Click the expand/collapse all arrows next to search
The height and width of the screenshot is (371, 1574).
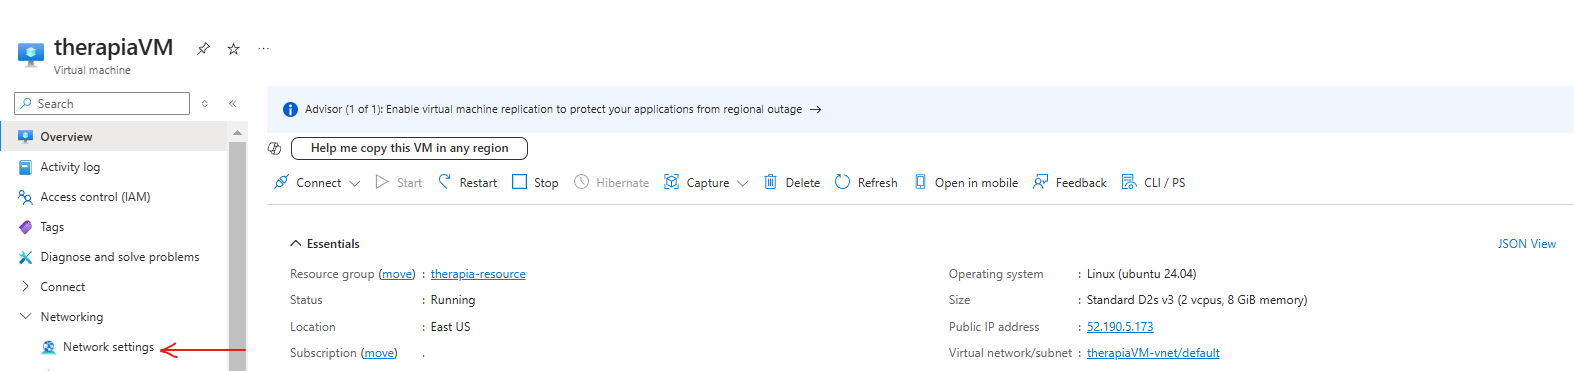click(x=205, y=103)
